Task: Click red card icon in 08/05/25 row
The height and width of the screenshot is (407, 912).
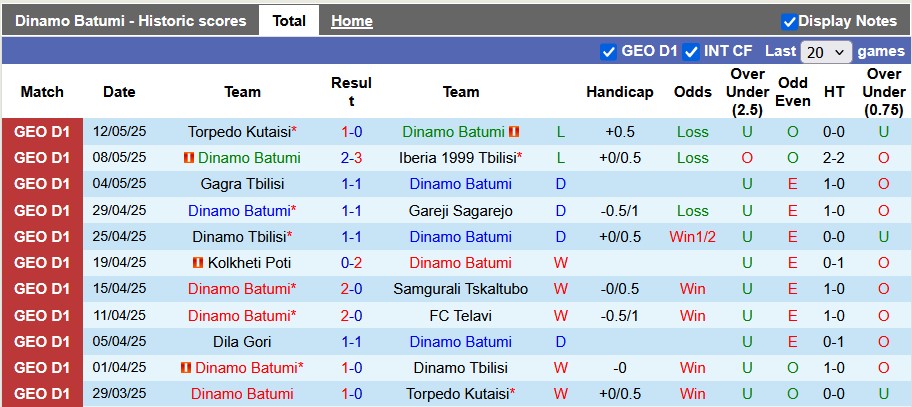Action: click(188, 158)
